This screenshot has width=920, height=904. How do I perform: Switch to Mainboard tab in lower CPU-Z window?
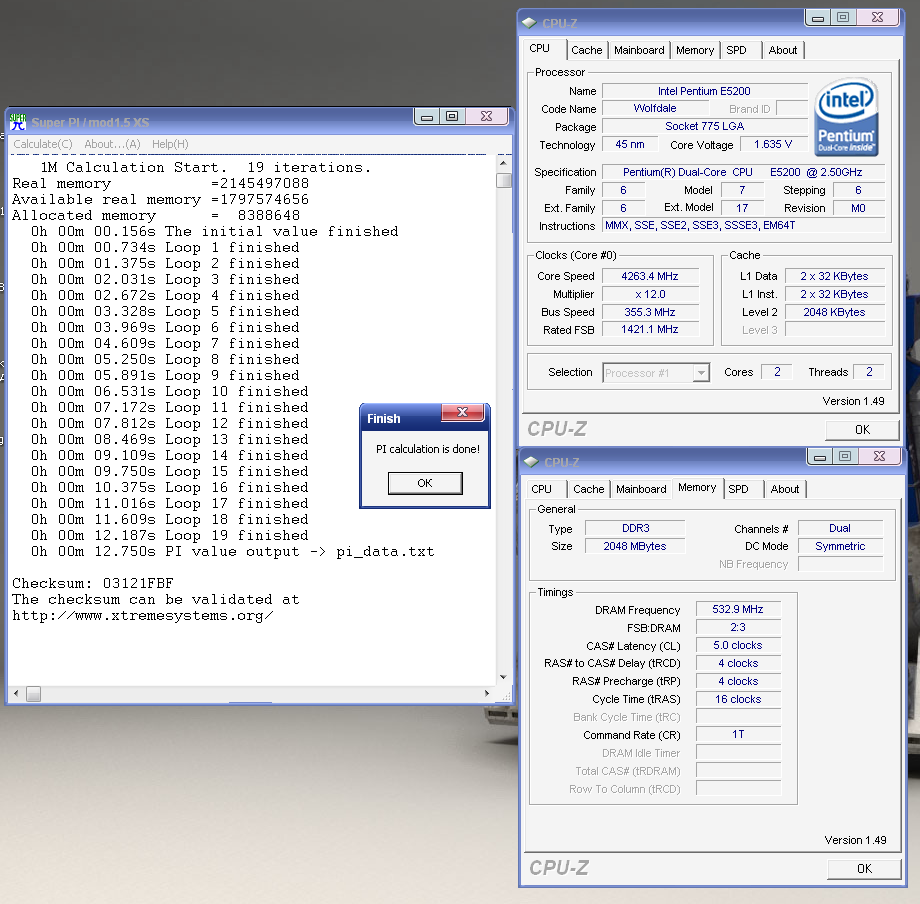click(x=641, y=489)
